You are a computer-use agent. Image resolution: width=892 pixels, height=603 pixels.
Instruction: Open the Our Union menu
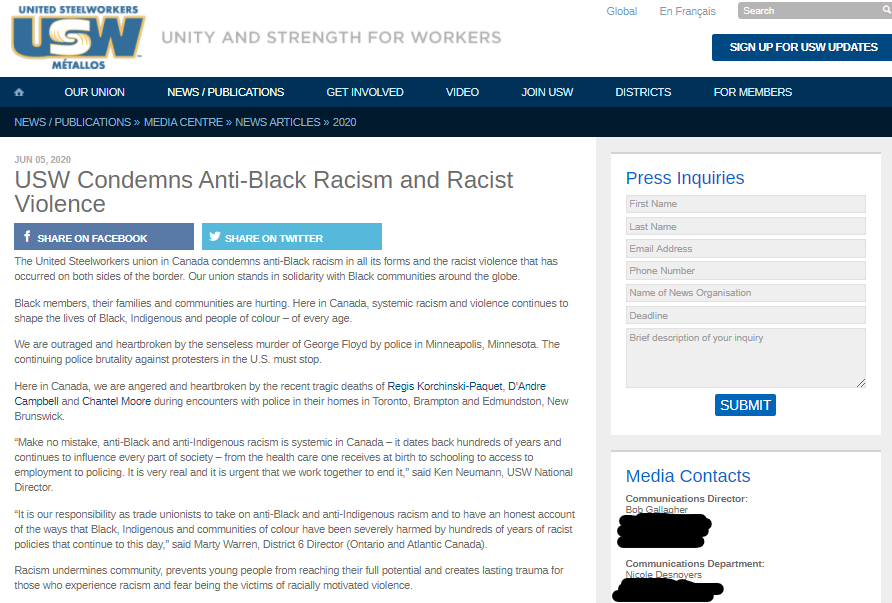pyautogui.click(x=94, y=92)
